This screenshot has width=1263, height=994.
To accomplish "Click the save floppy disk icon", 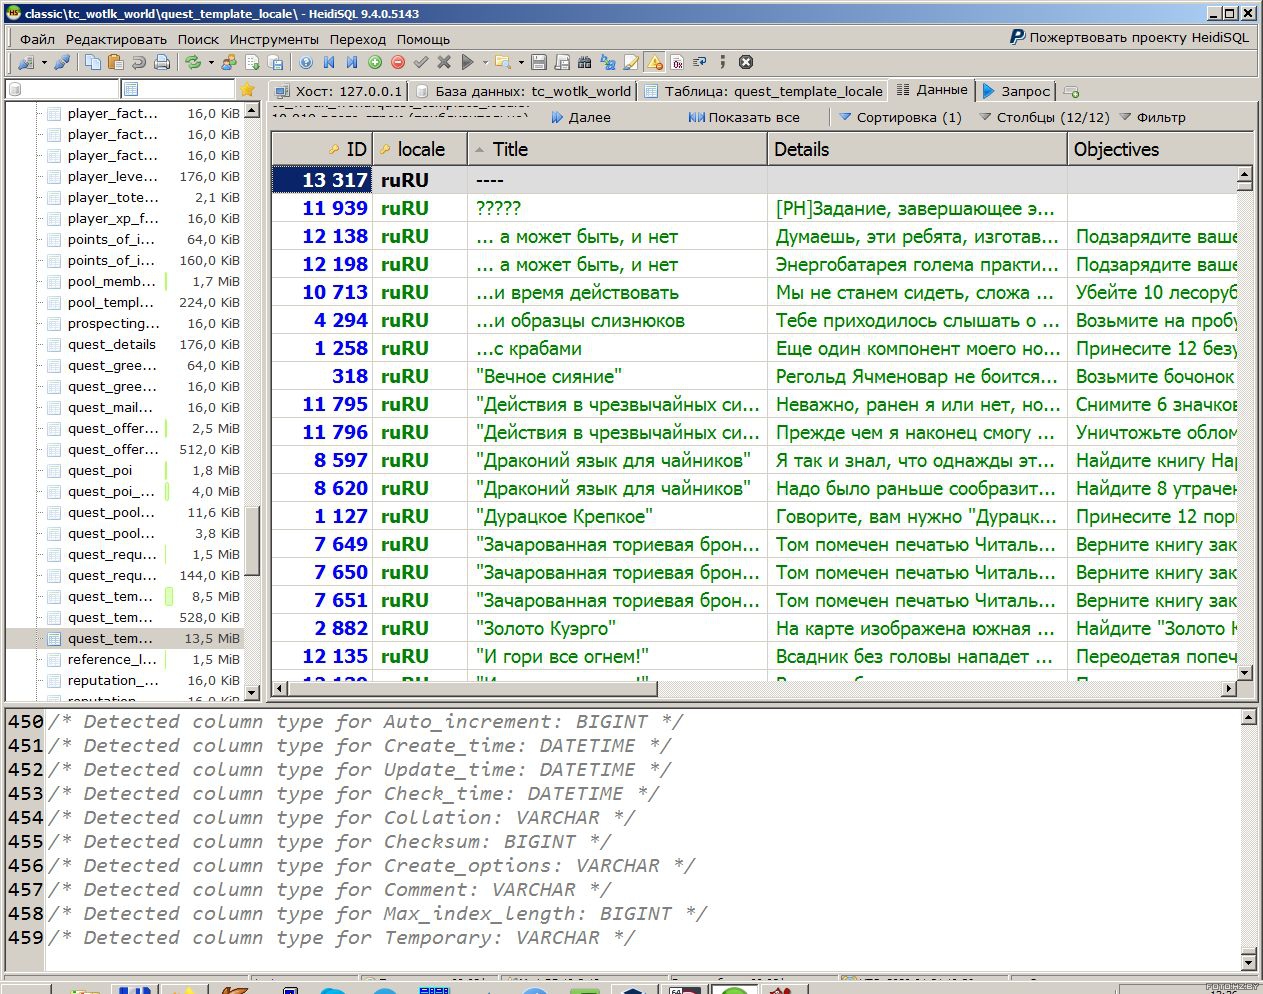I will pos(539,62).
